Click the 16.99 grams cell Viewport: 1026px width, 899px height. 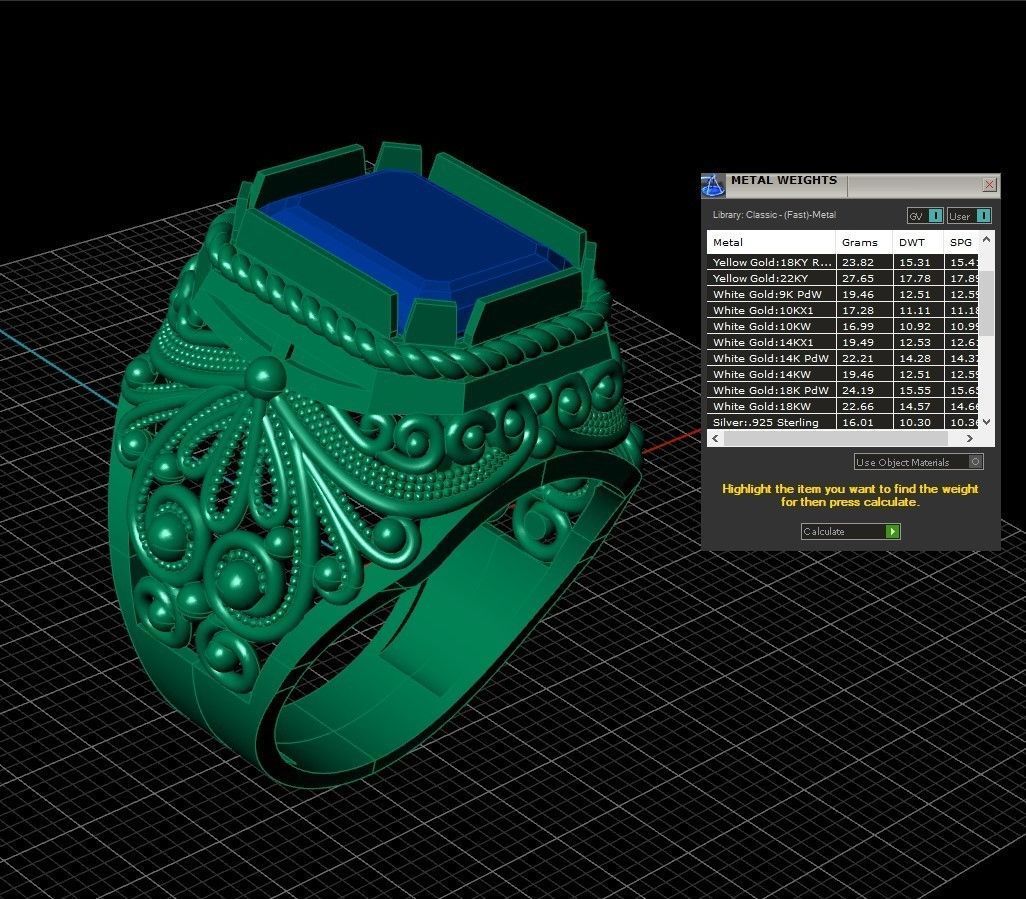point(864,326)
